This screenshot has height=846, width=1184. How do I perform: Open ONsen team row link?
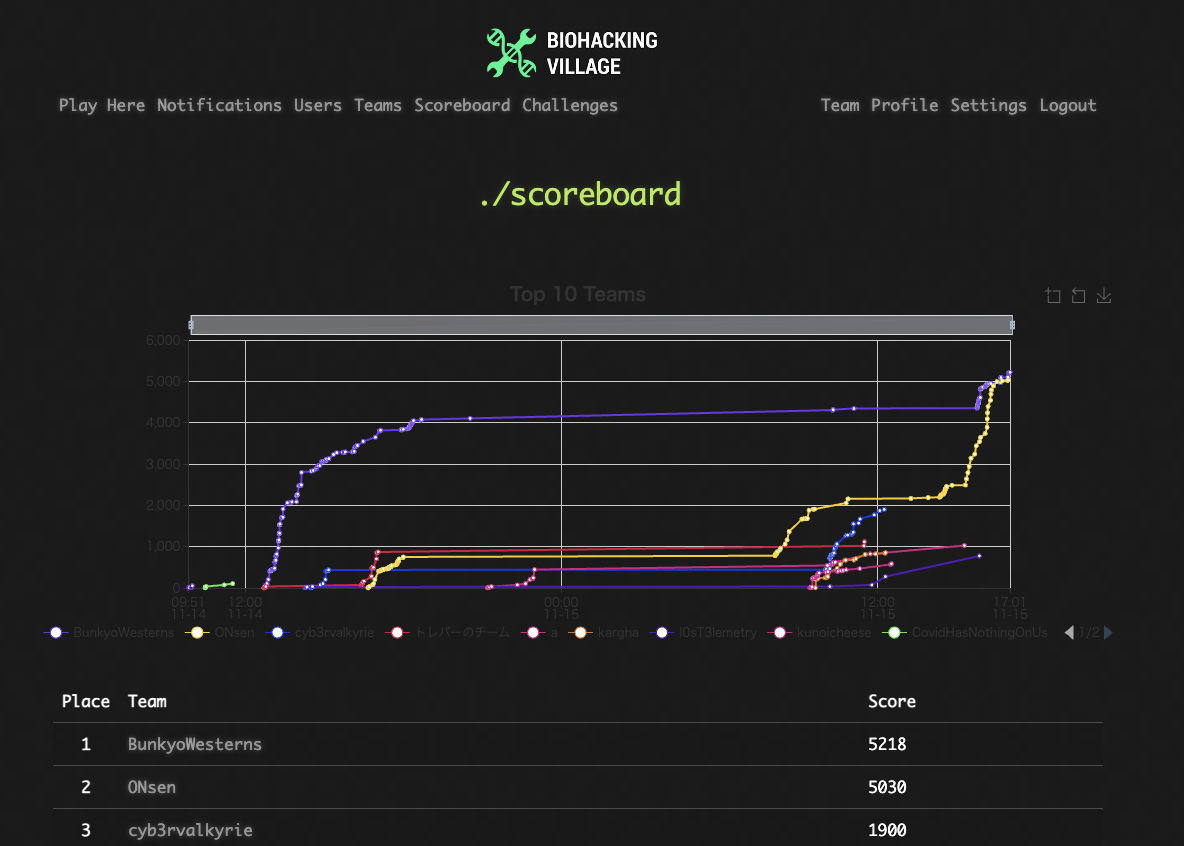tap(152, 787)
